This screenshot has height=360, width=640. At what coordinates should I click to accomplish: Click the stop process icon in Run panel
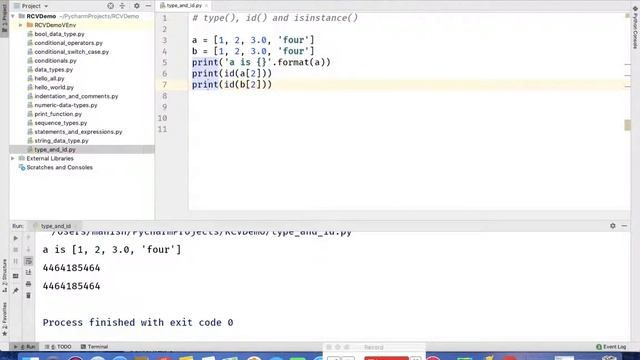coord(16,249)
